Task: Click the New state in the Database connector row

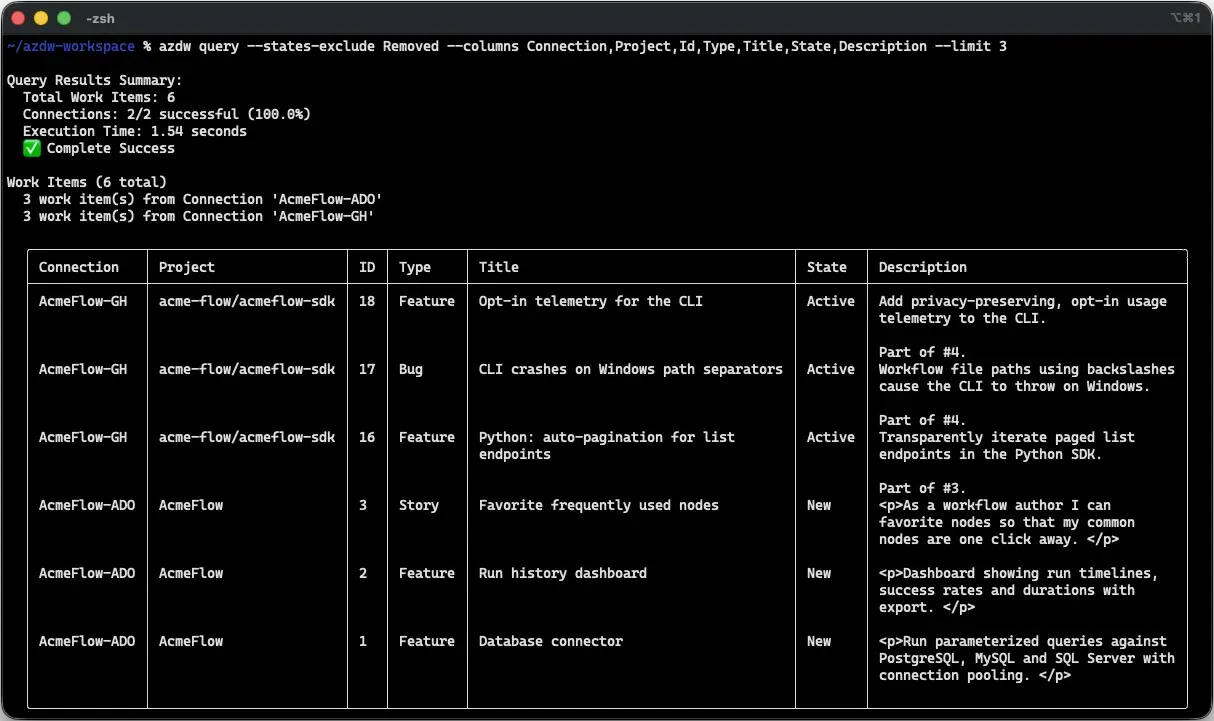Action: (x=819, y=641)
